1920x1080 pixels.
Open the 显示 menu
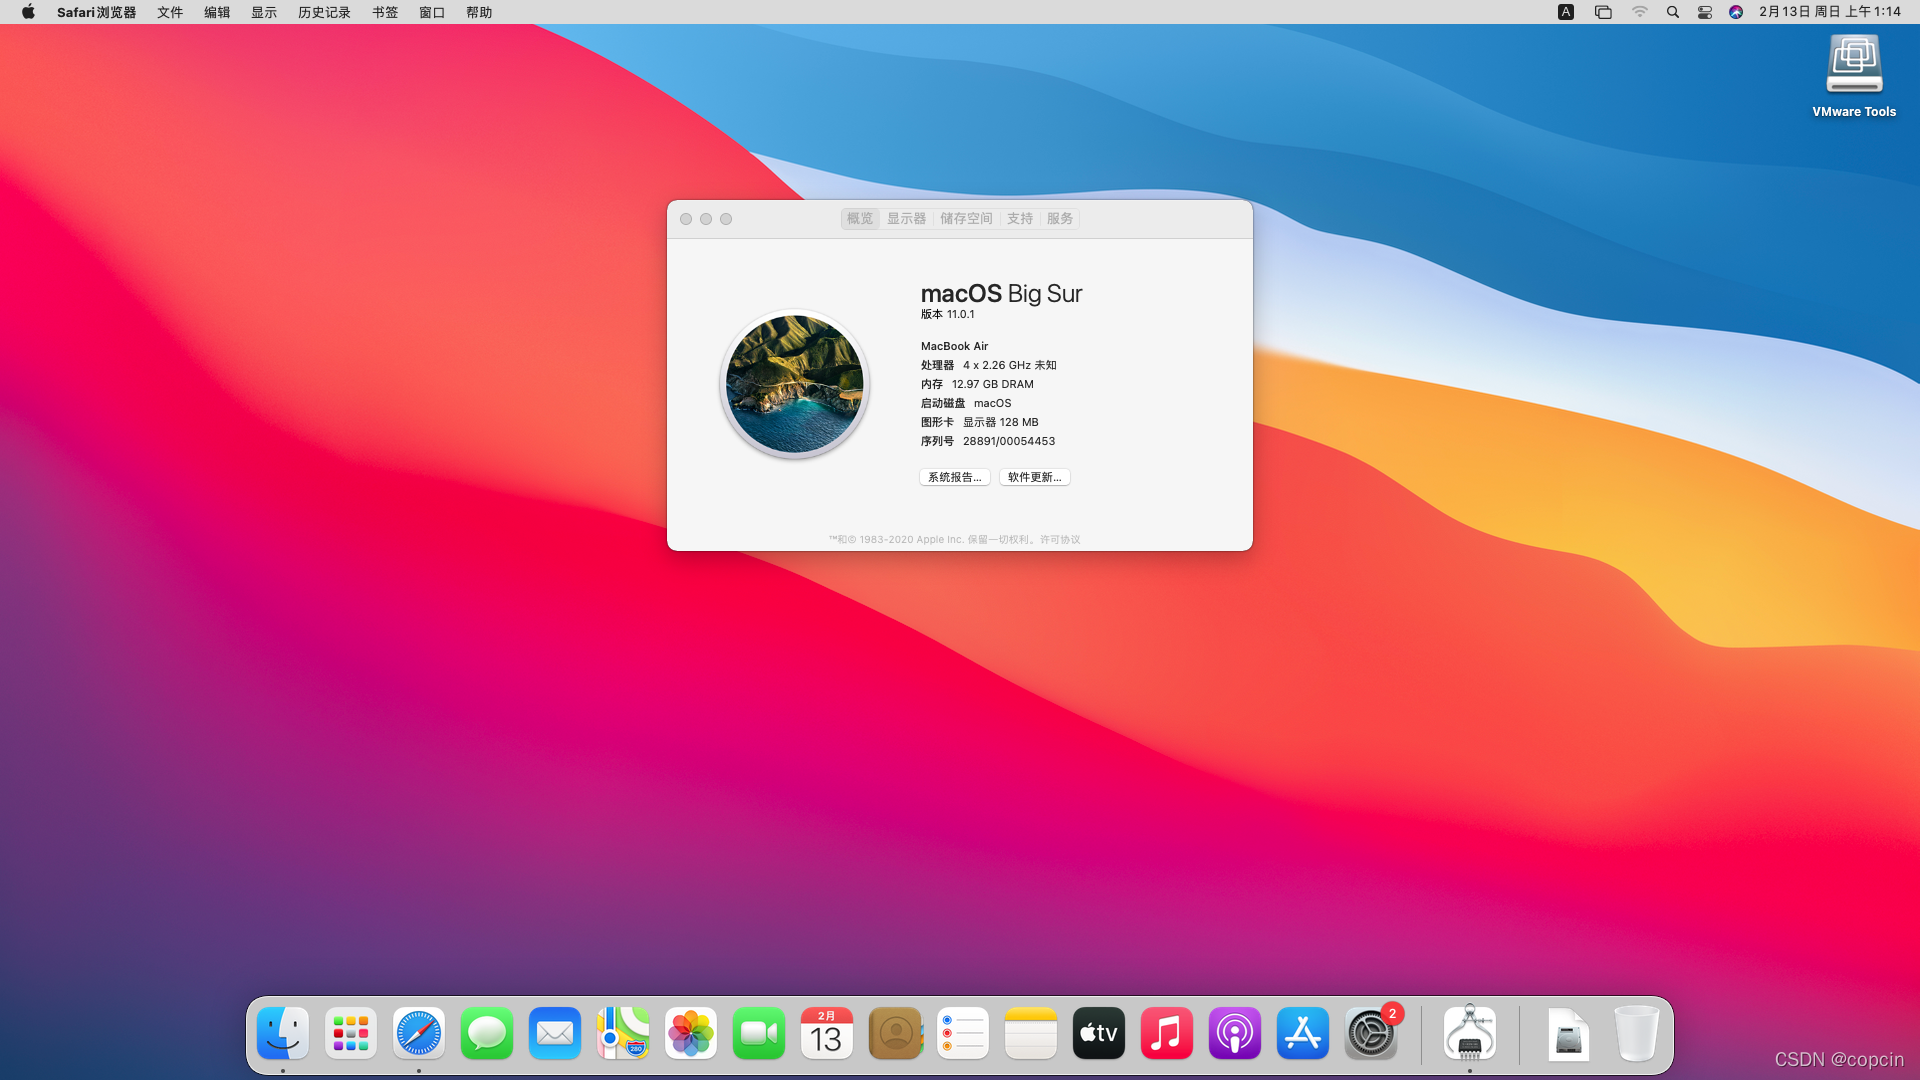click(x=264, y=12)
